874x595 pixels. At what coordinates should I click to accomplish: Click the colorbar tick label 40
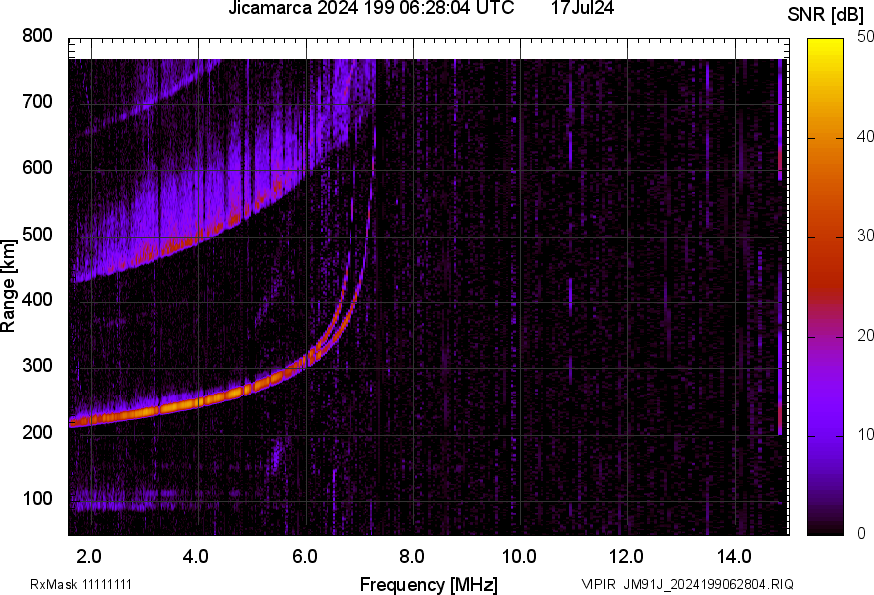pos(865,137)
